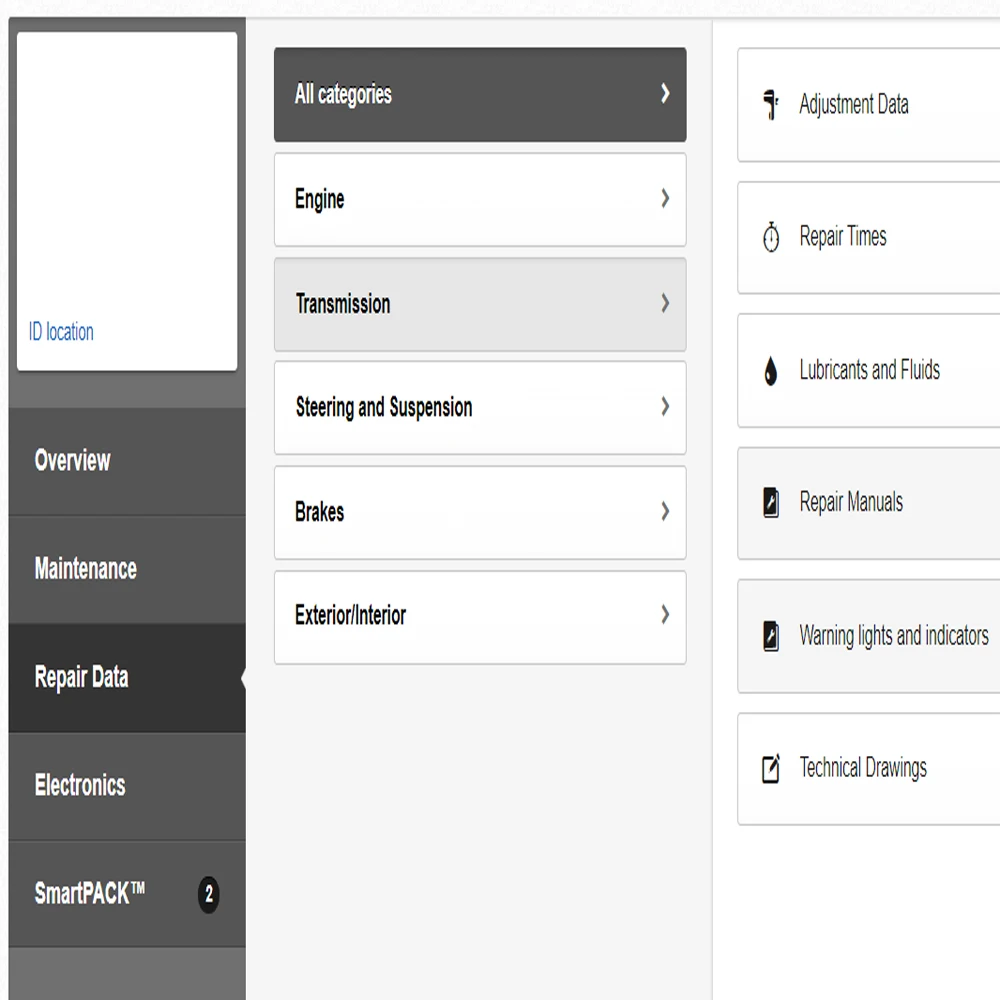Click the Technical Drawings edit icon
This screenshot has height=1000, width=1000.
(771, 769)
